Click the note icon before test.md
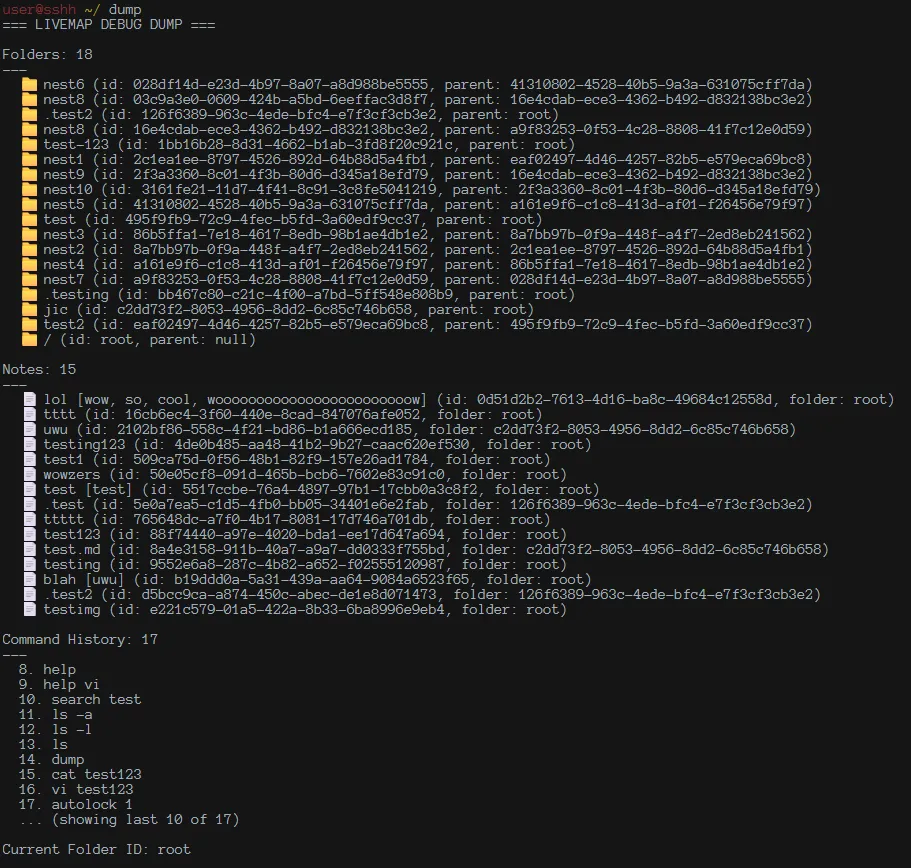Screen dimensions: 911x868 [30, 550]
